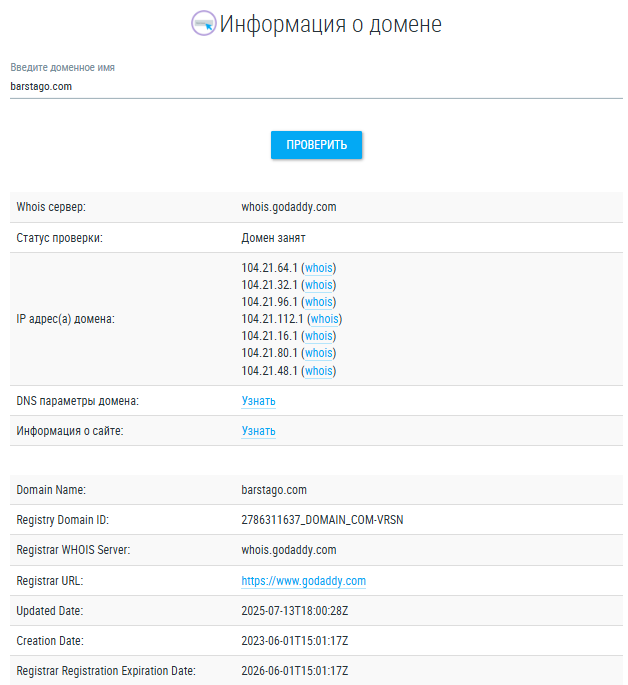The image size is (628, 685).
Task: Open whois link for IP 104.21.96.1
Action: (319, 302)
